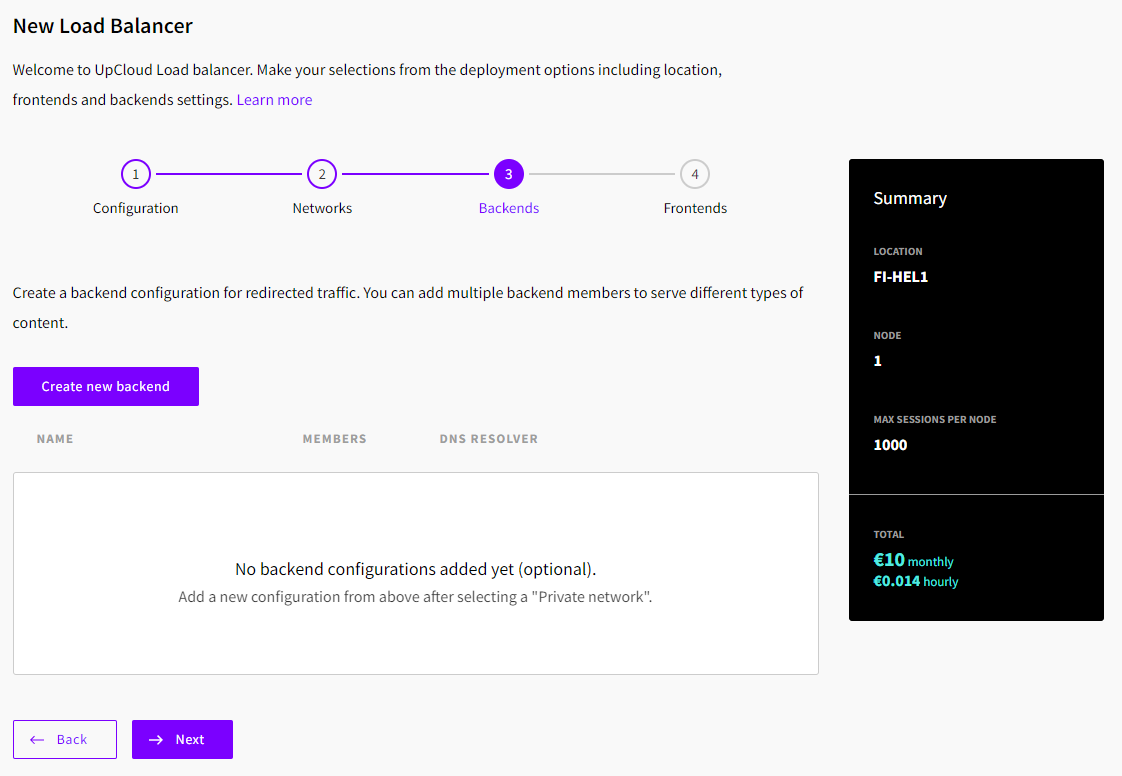This screenshot has height=776, width=1122.
Task: Click the €0.014 hourly total
Action: 915,581
